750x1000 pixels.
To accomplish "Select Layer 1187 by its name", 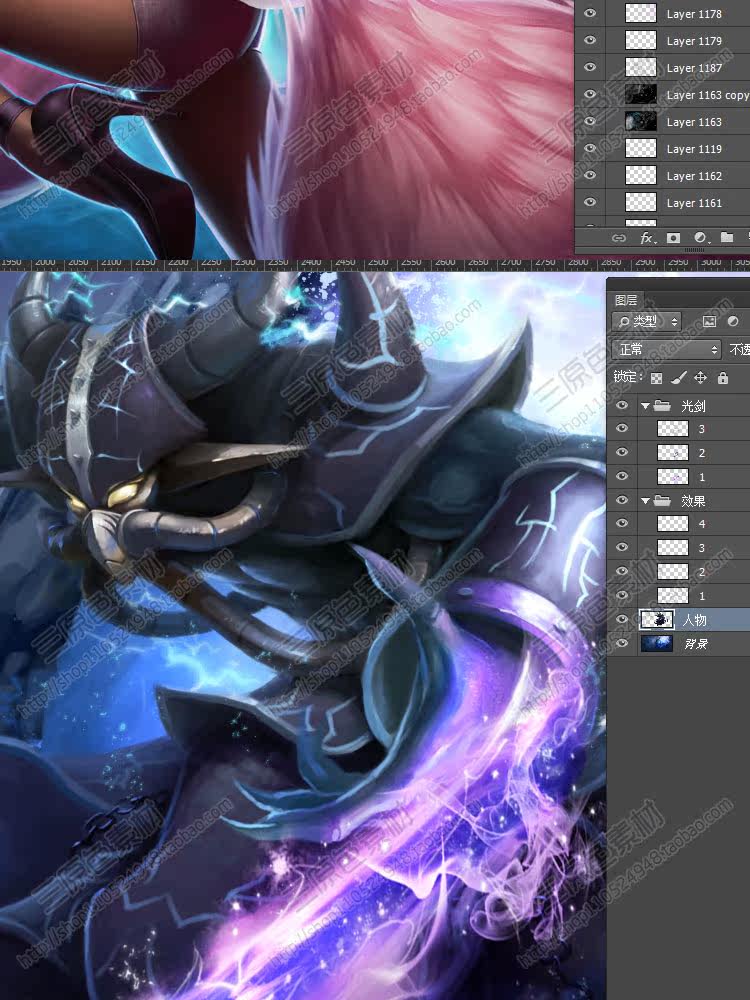I will click(x=694, y=68).
